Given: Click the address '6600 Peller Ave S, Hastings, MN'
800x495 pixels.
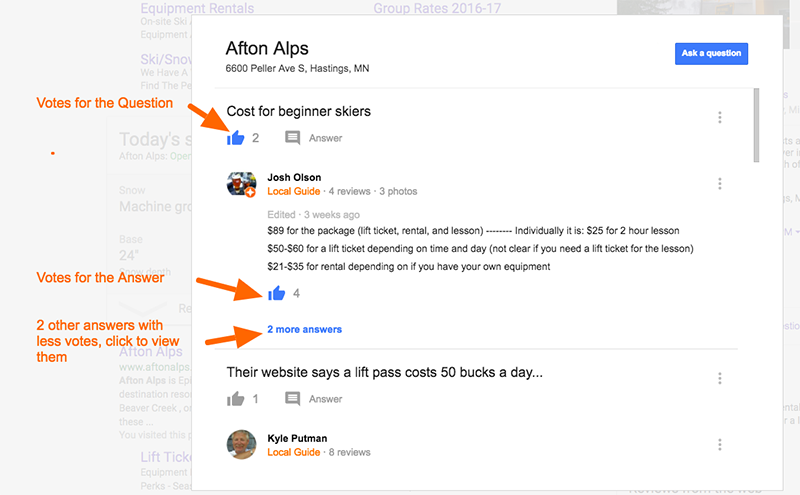Looking at the screenshot, I should point(297,68).
